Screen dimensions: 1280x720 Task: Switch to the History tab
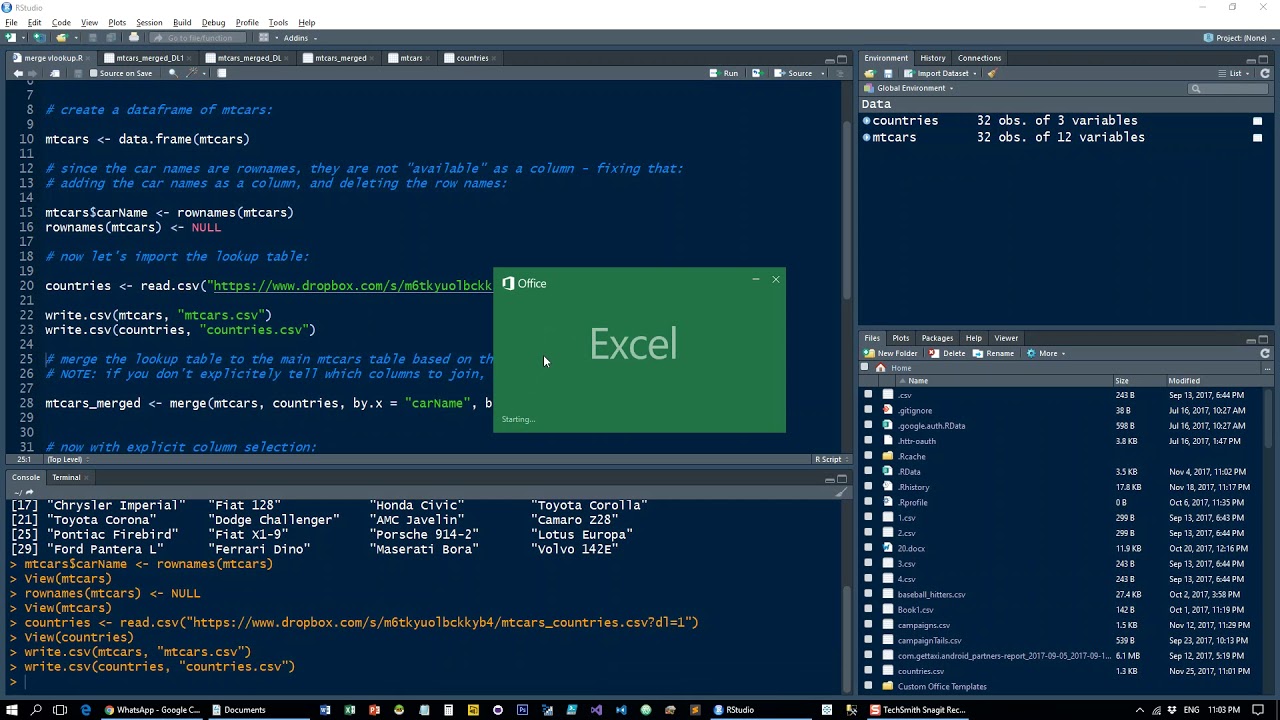pyautogui.click(x=932, y=58)
